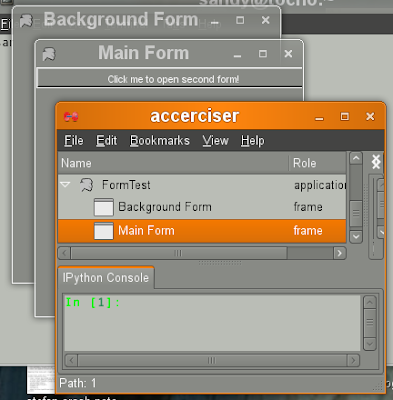Click the tree view scroll up arrow

coord(356,158)
